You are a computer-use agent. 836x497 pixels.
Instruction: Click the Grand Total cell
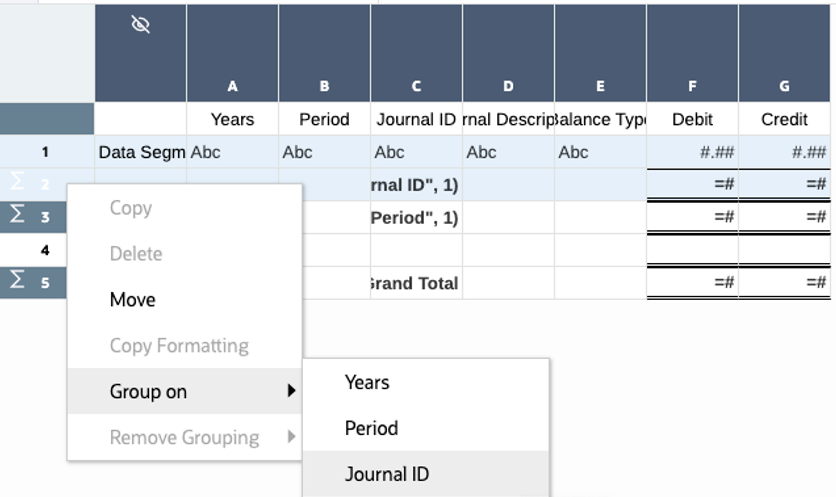click(416, 283)
